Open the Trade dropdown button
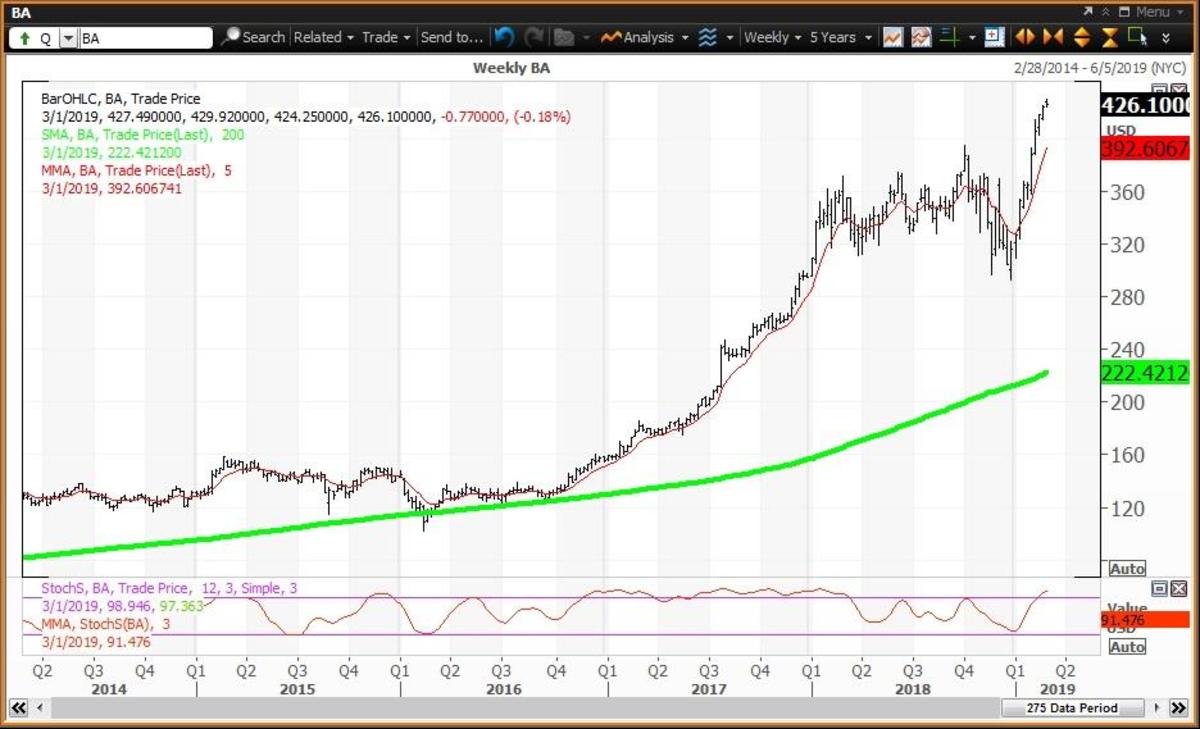The image size is (1200, 729). 381,37
